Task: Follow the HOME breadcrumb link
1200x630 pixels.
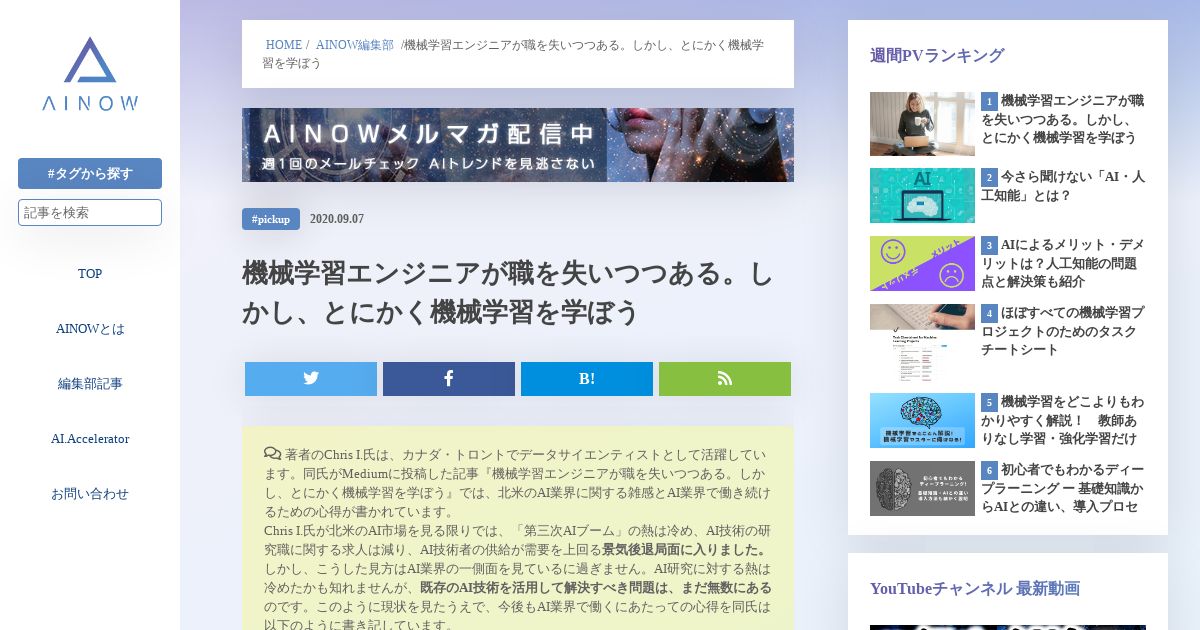Action: [284, 45]
